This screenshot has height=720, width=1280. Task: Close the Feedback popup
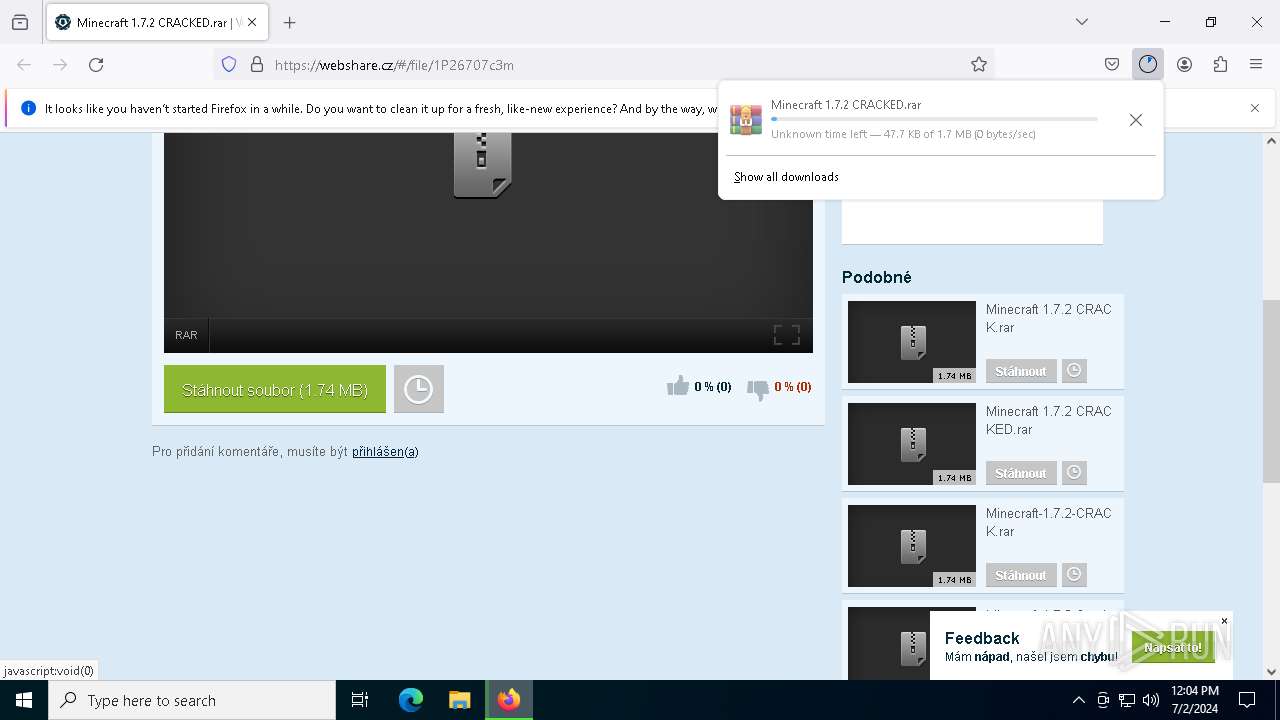pyautogui.click(x=1224, y=621)
